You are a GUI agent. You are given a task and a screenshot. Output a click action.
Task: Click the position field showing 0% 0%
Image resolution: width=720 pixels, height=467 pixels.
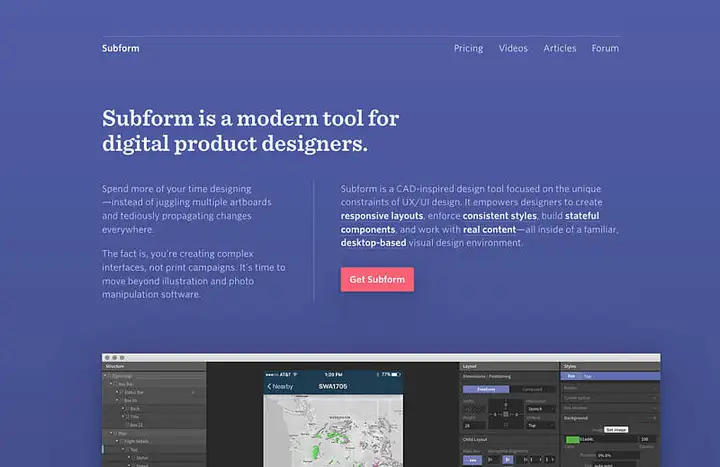[x=618, y=456]
